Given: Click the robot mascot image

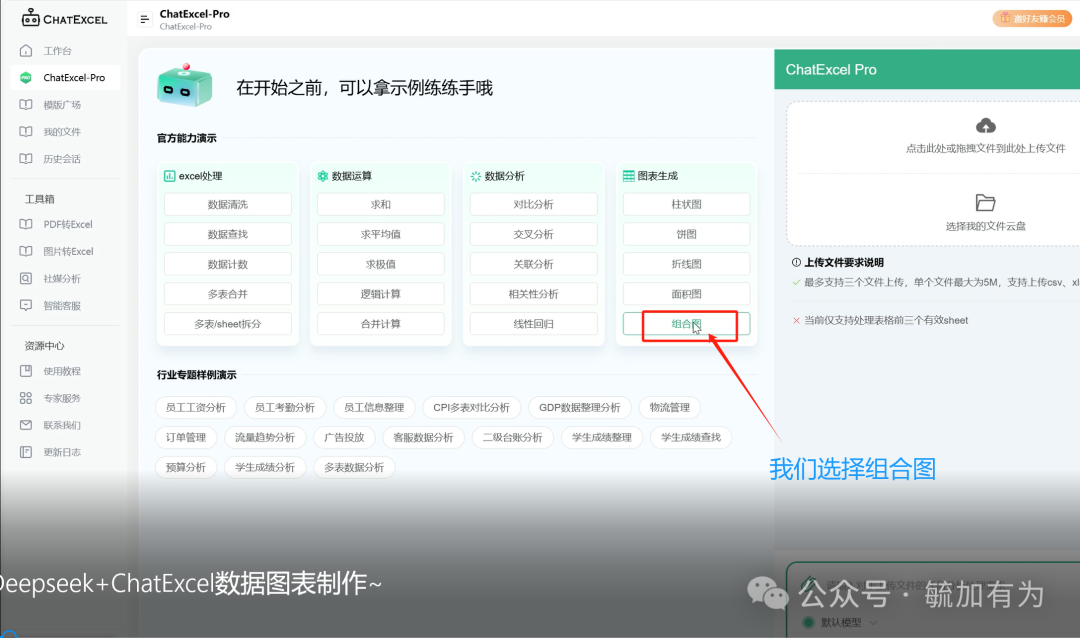Looking at the screenshot, I should [x=185, y=85].
